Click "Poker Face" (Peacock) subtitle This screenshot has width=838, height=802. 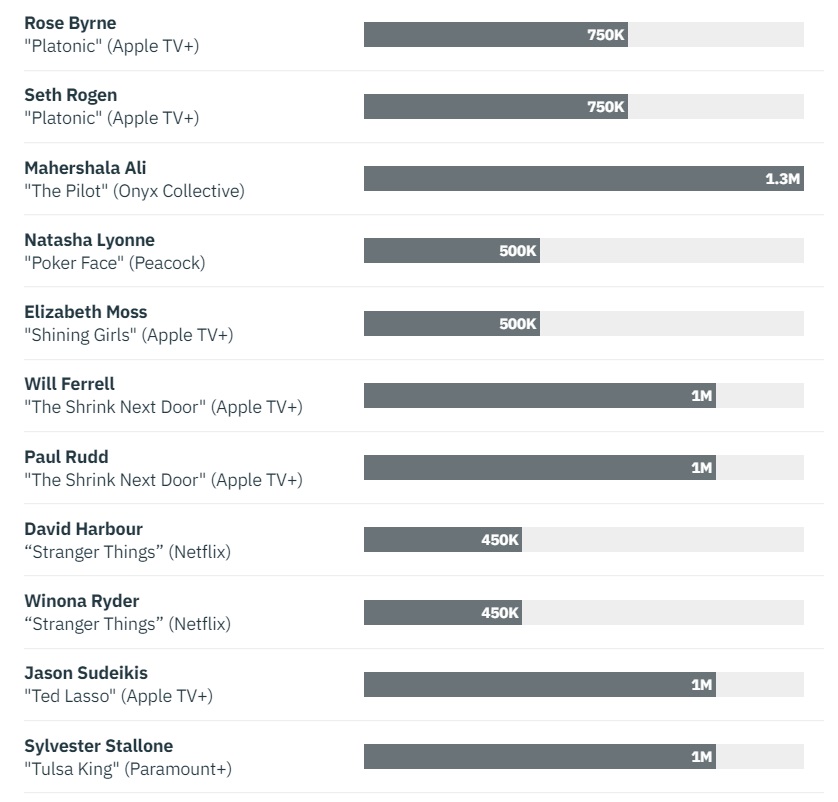(x=115, y=263)
